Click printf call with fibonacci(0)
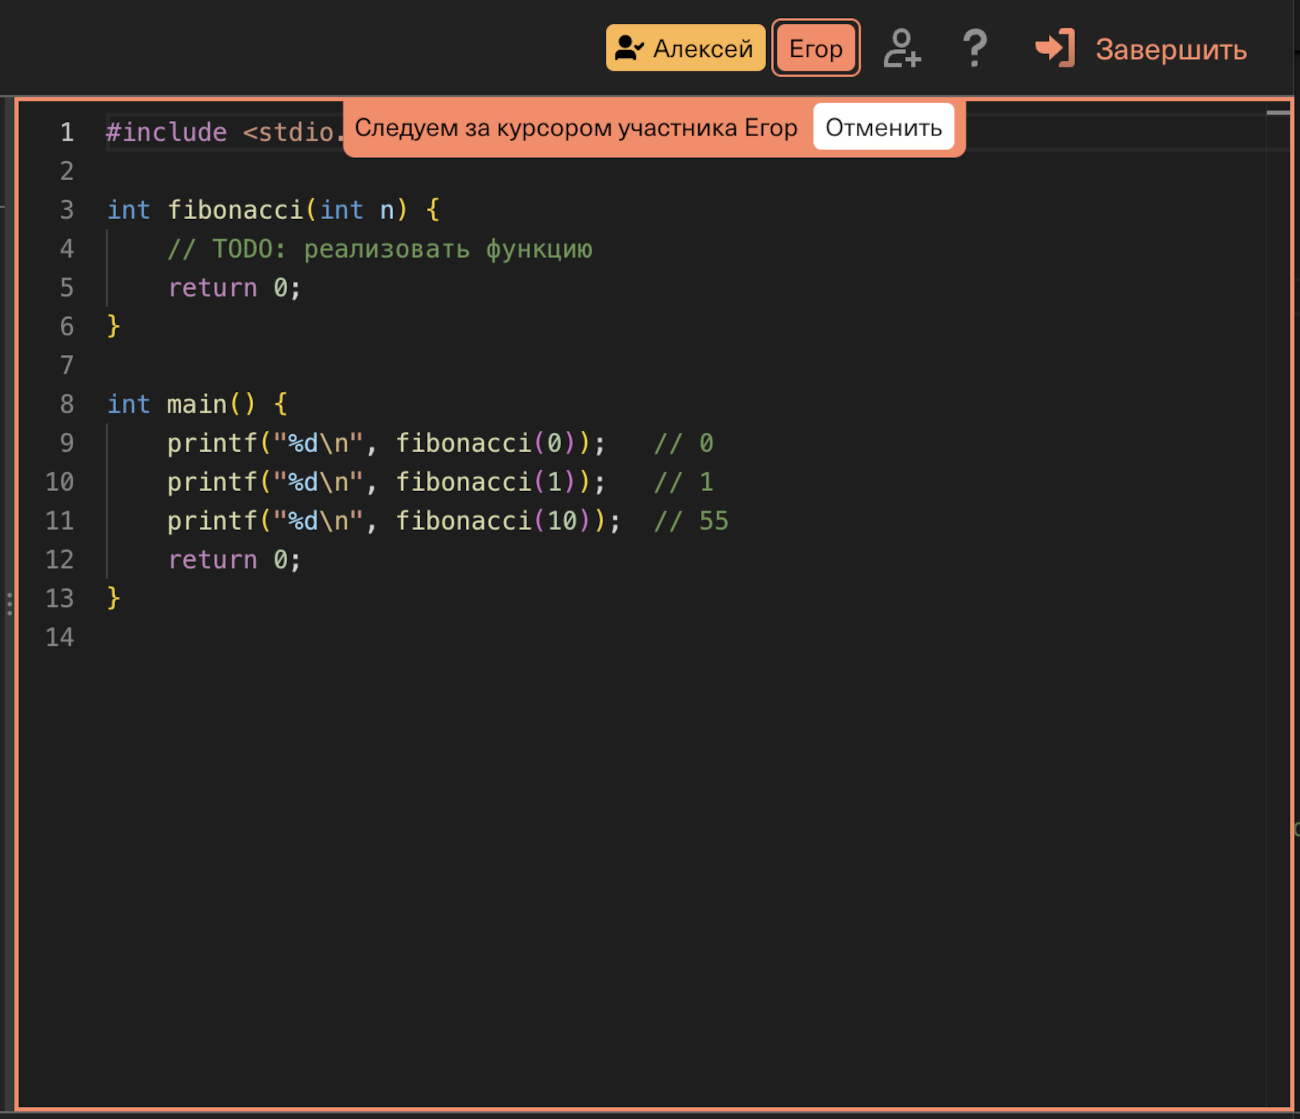Image resolution: width=1300 pixels, height=1119 pixels. [x=386, y=443]
